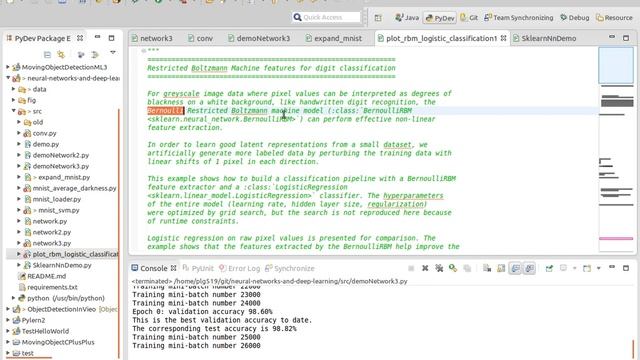This screenshot has width=640, height=360.
Task: Maximize the Console view
Action: (x=626, y=268)
